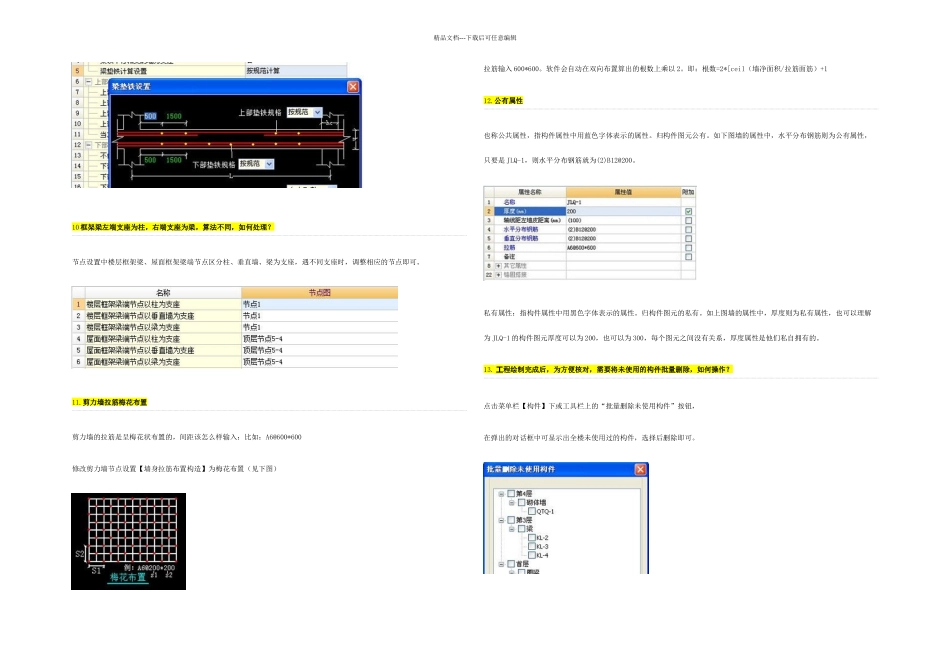Select row 楼层框架梁端节点以柱为支座
Viewport: 950px width, 672px height.
pyautogui.click(x=234, y=304)
